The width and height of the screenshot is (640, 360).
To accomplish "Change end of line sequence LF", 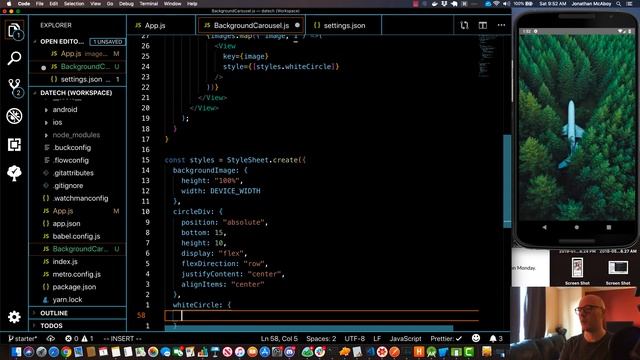I will (377, 338).
